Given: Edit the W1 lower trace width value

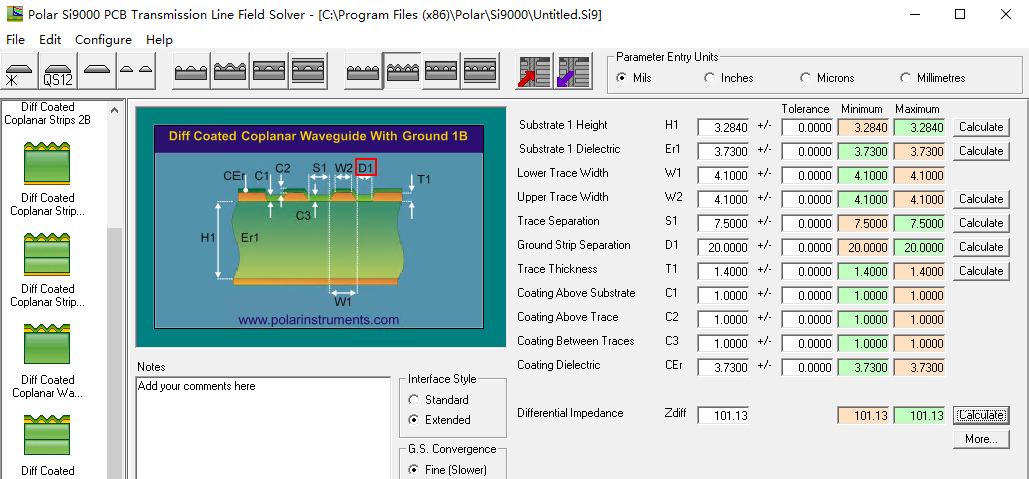Looking at the screenshot, I should click(723, 175).
